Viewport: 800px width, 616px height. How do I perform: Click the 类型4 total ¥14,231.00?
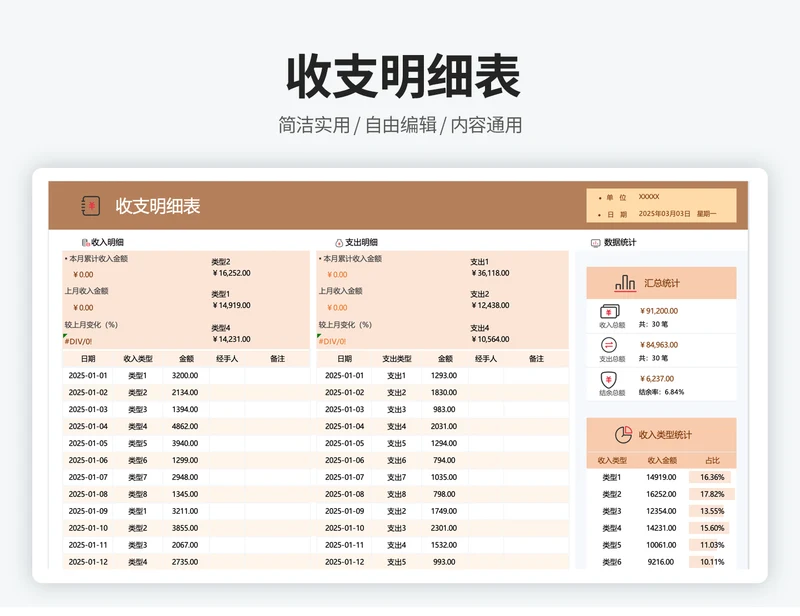[x=231, y=339]
